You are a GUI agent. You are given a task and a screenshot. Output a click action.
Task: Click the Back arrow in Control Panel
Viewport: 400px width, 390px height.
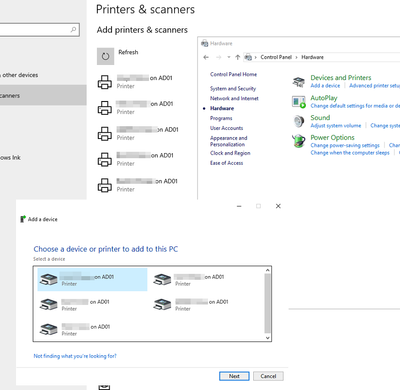click(206, 57)
